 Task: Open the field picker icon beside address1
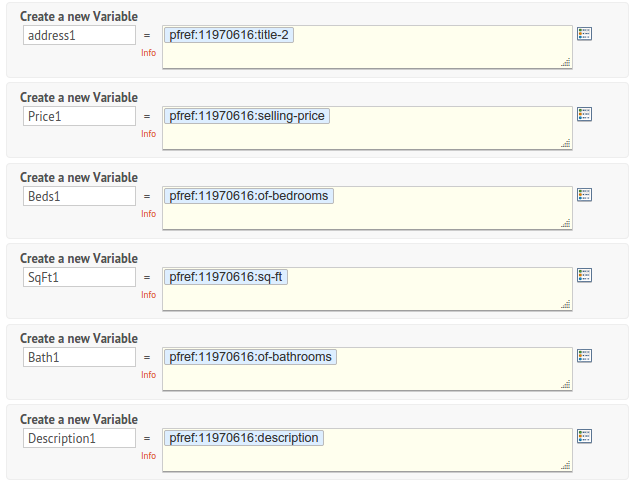585,33
